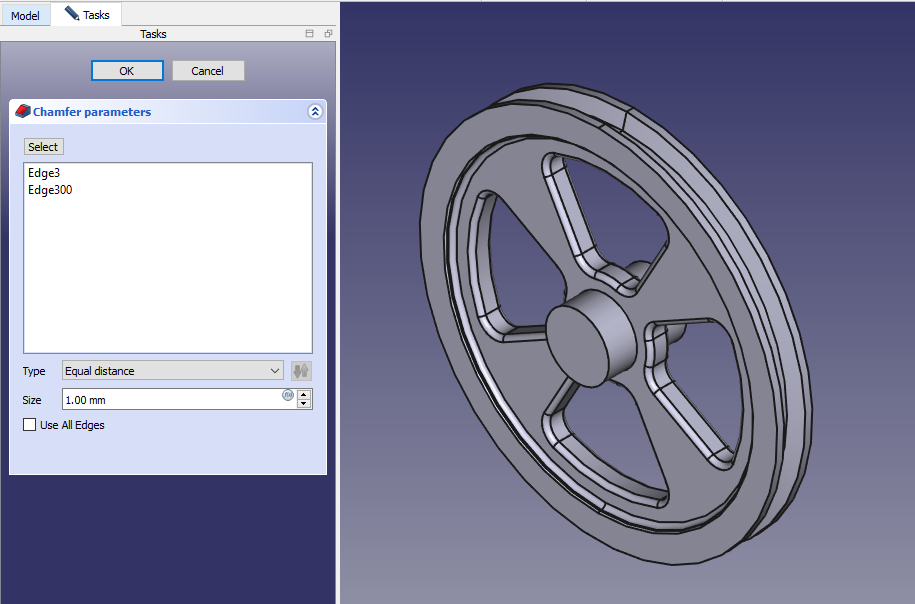Click the first icon right of Tasks title
Screen dimensions: 915x604
coord(310,34)
